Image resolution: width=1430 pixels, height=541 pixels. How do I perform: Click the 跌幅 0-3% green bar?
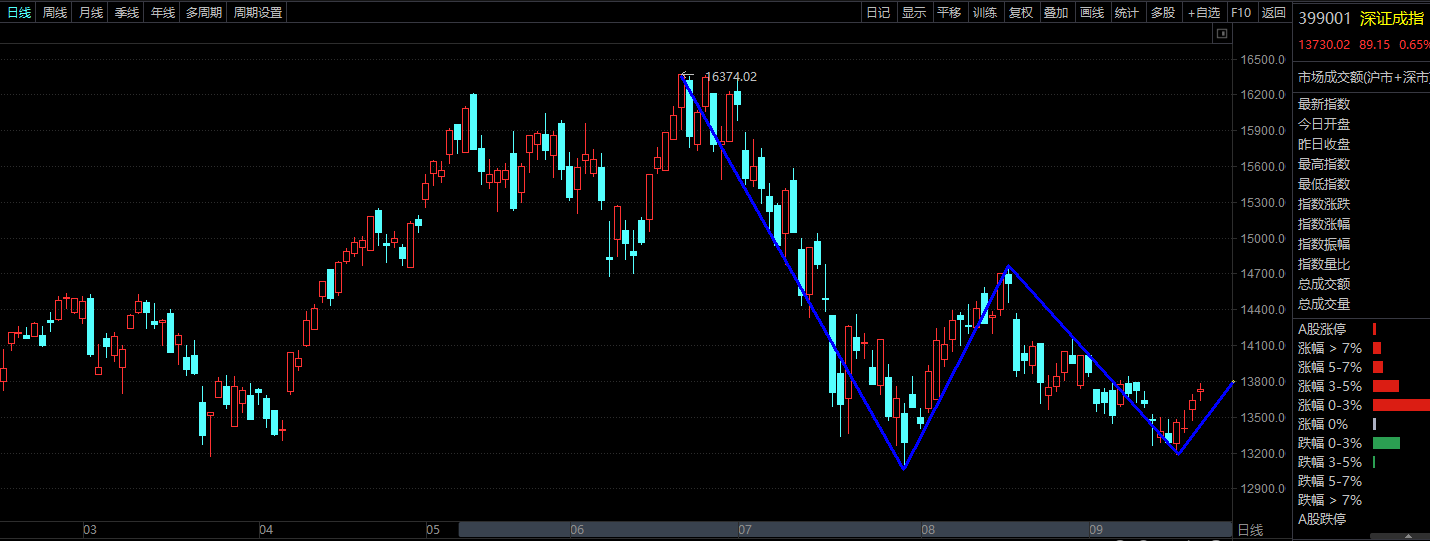1386,443
